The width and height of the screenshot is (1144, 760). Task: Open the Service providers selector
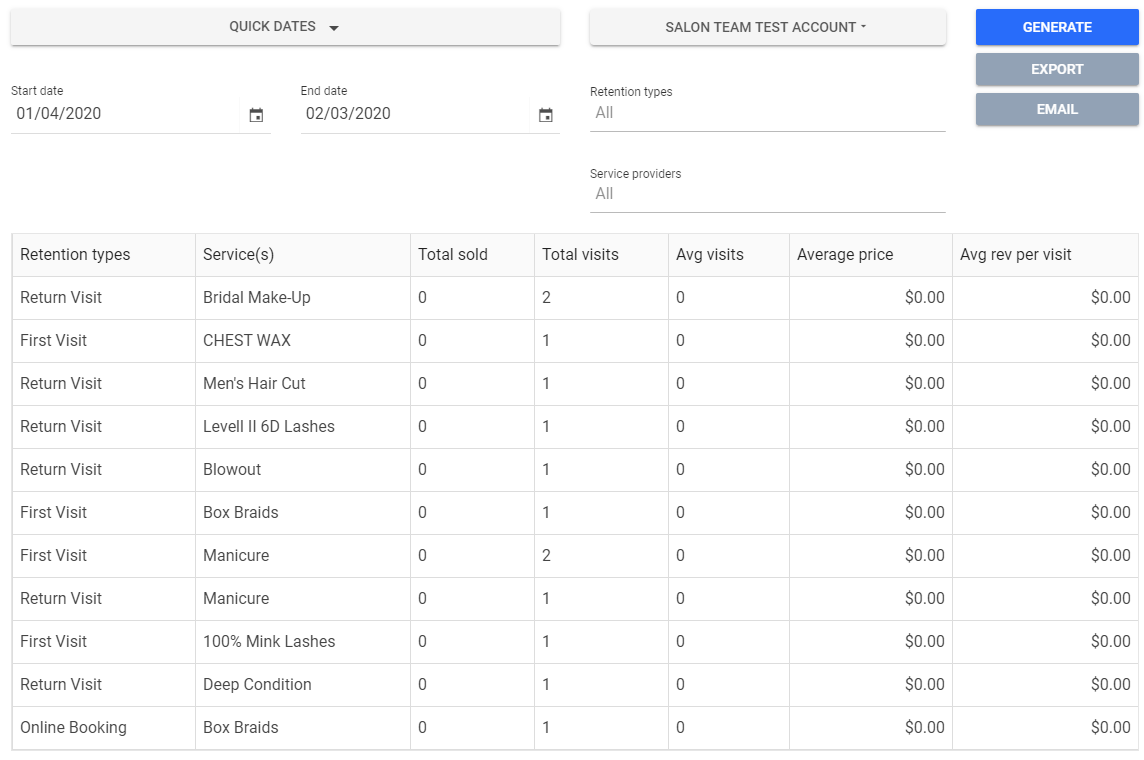[767, 194]
